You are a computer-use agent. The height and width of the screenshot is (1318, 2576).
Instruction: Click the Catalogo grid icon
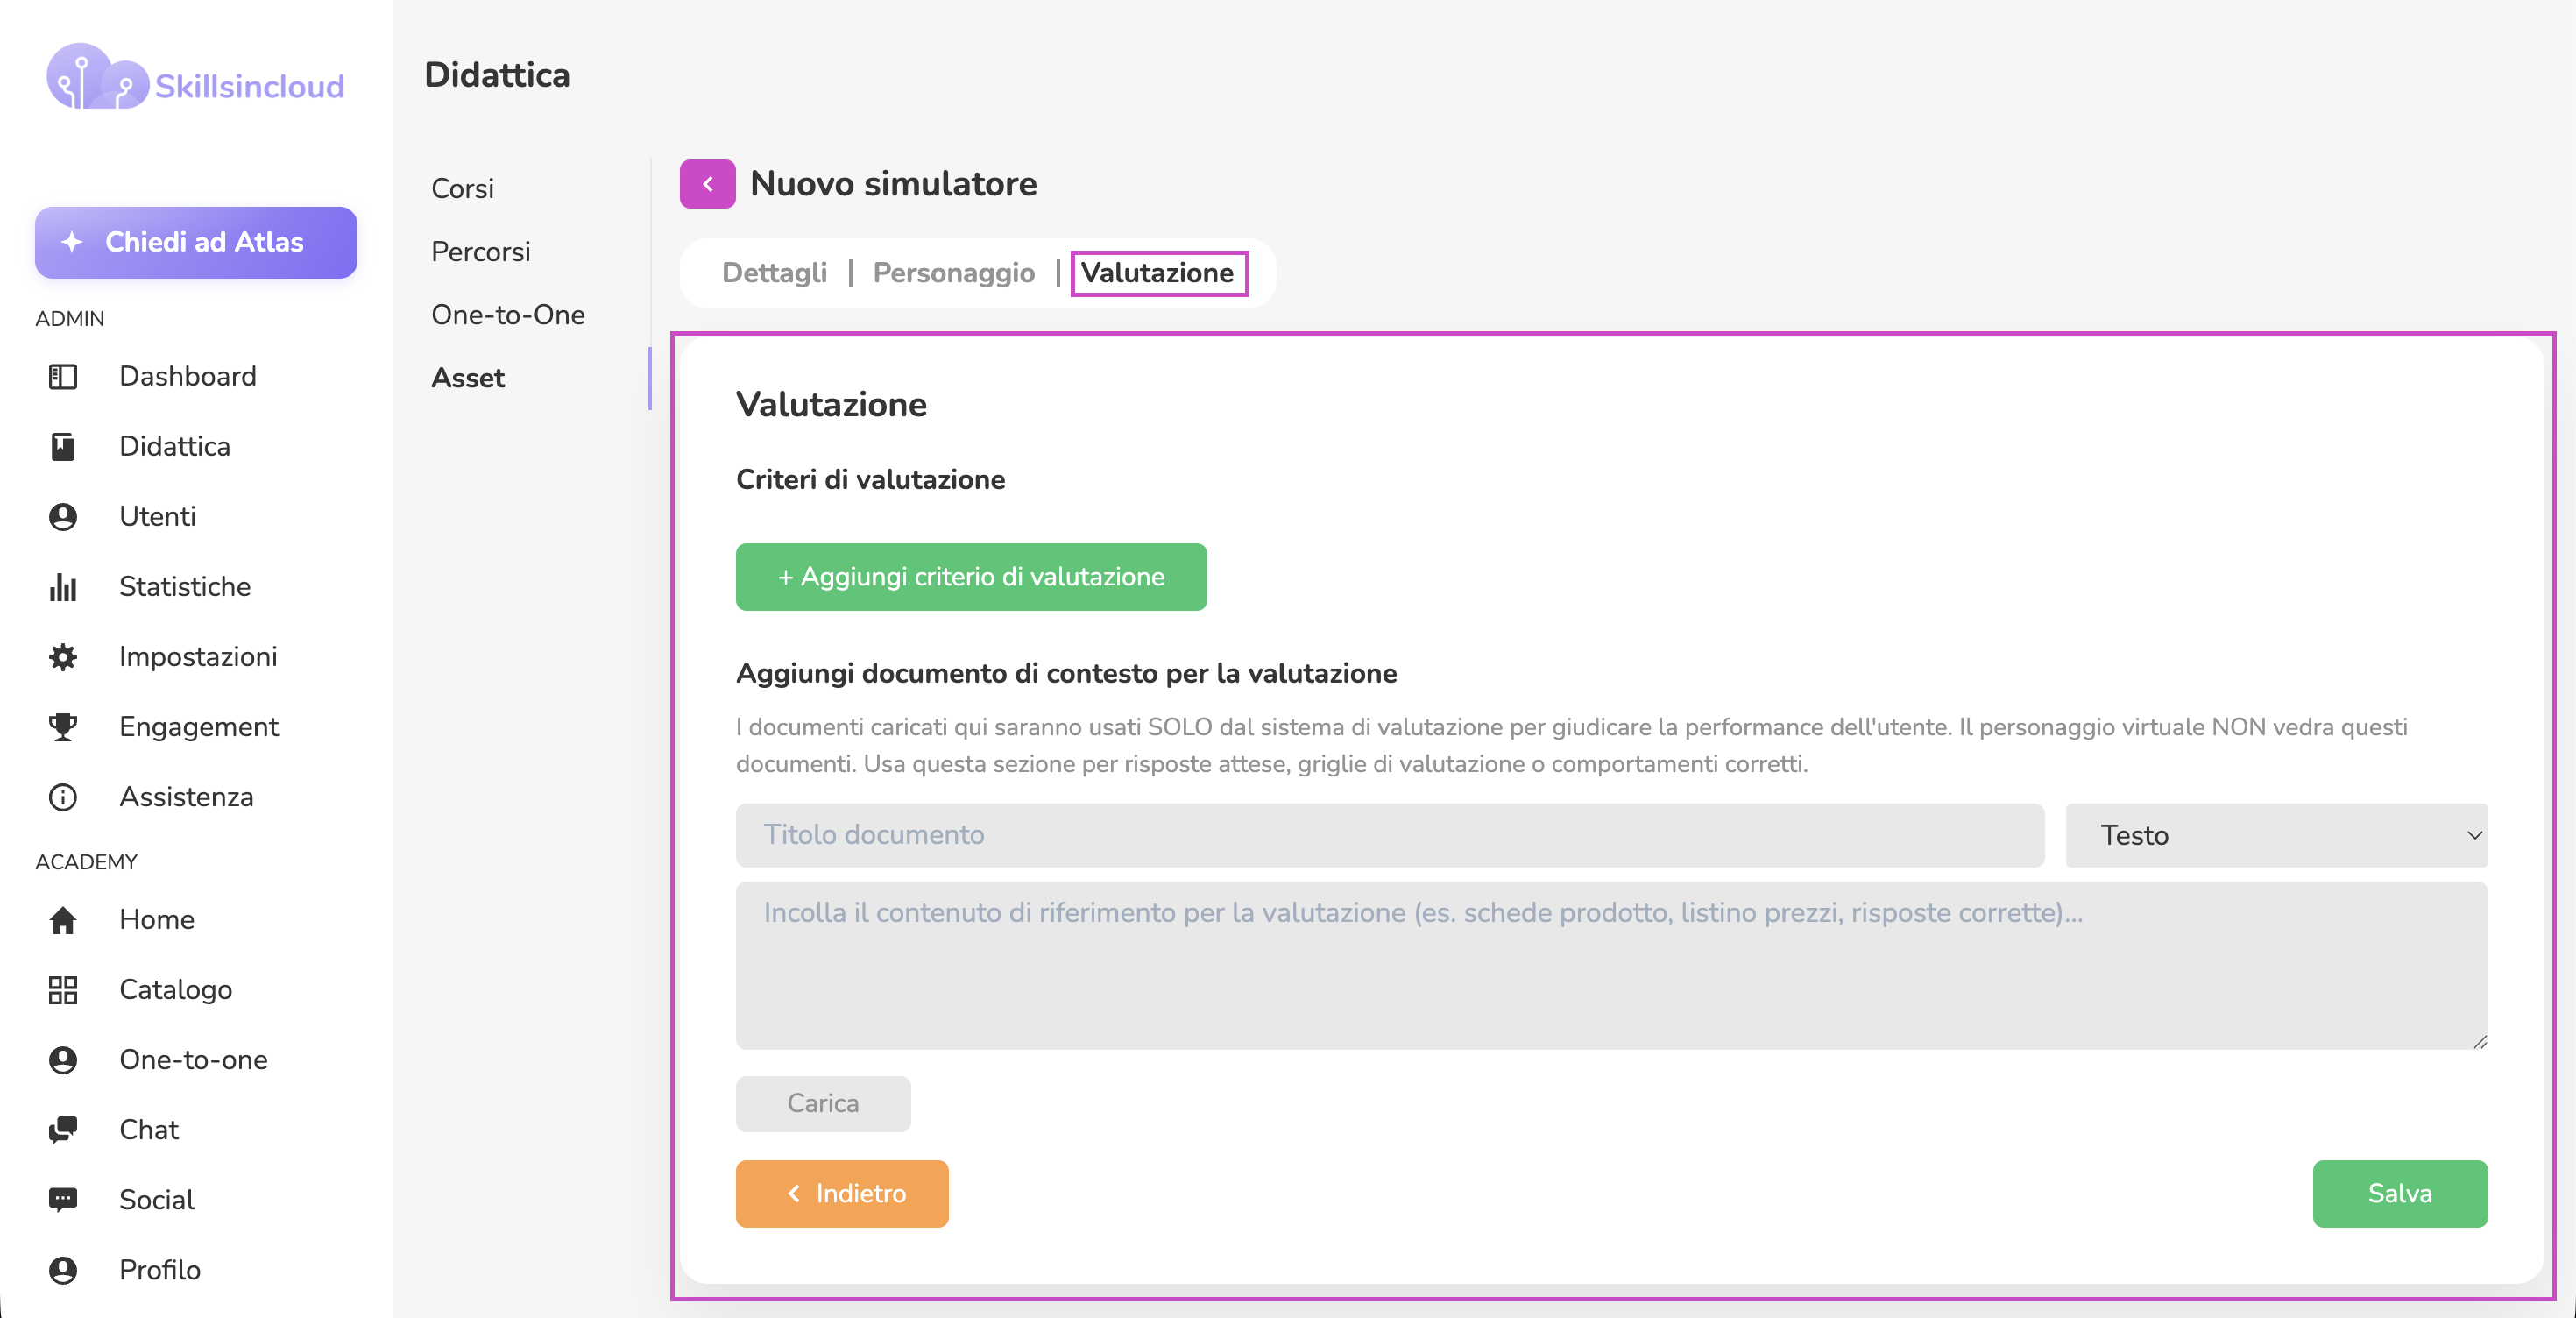(x=63, y=990)
